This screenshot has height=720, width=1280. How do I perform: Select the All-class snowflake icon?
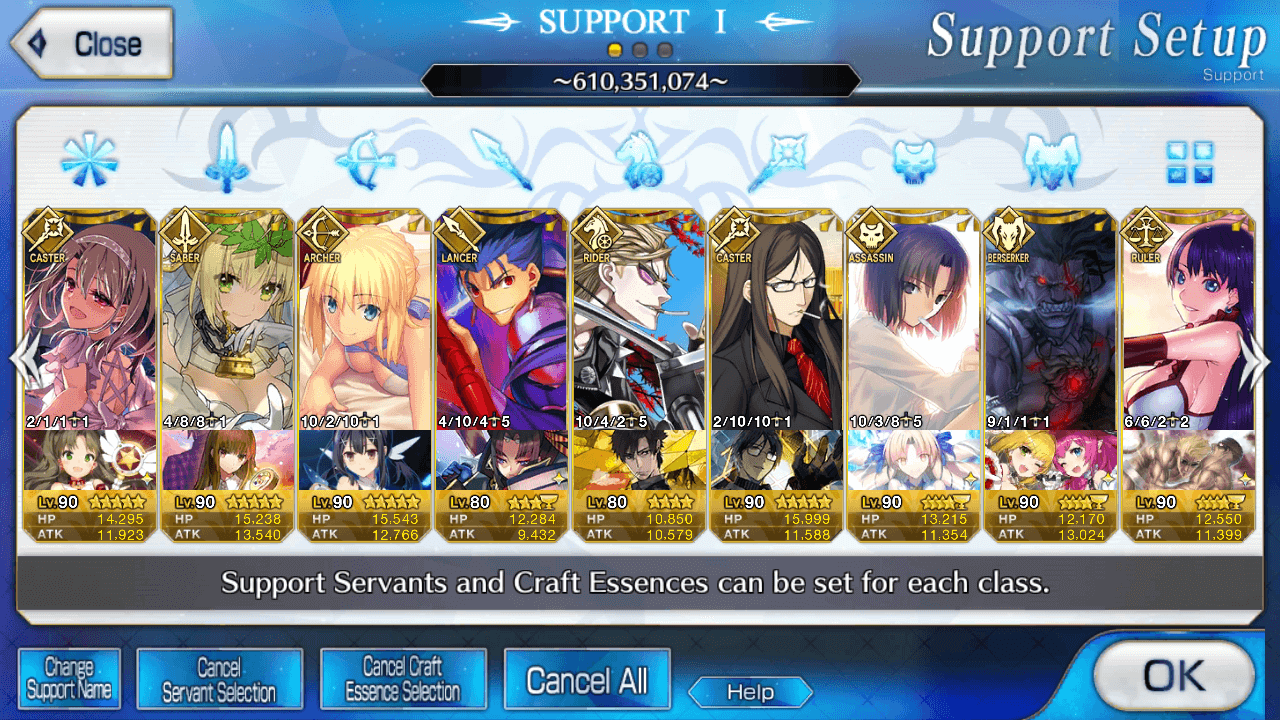pos(89,159)
